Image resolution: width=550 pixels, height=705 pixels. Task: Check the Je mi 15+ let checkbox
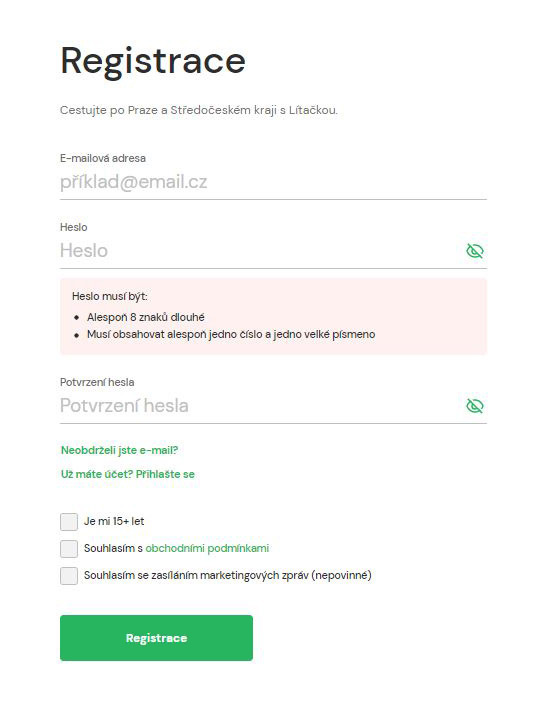coord(69,522)
